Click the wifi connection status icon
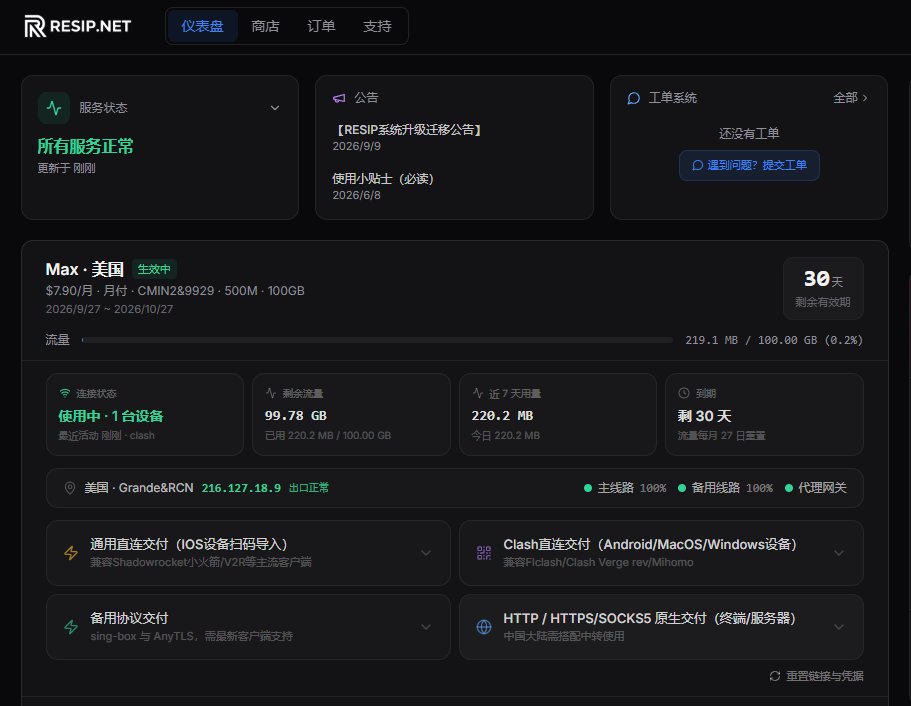This screenshot has width=911, height=706. click(64, 393)
